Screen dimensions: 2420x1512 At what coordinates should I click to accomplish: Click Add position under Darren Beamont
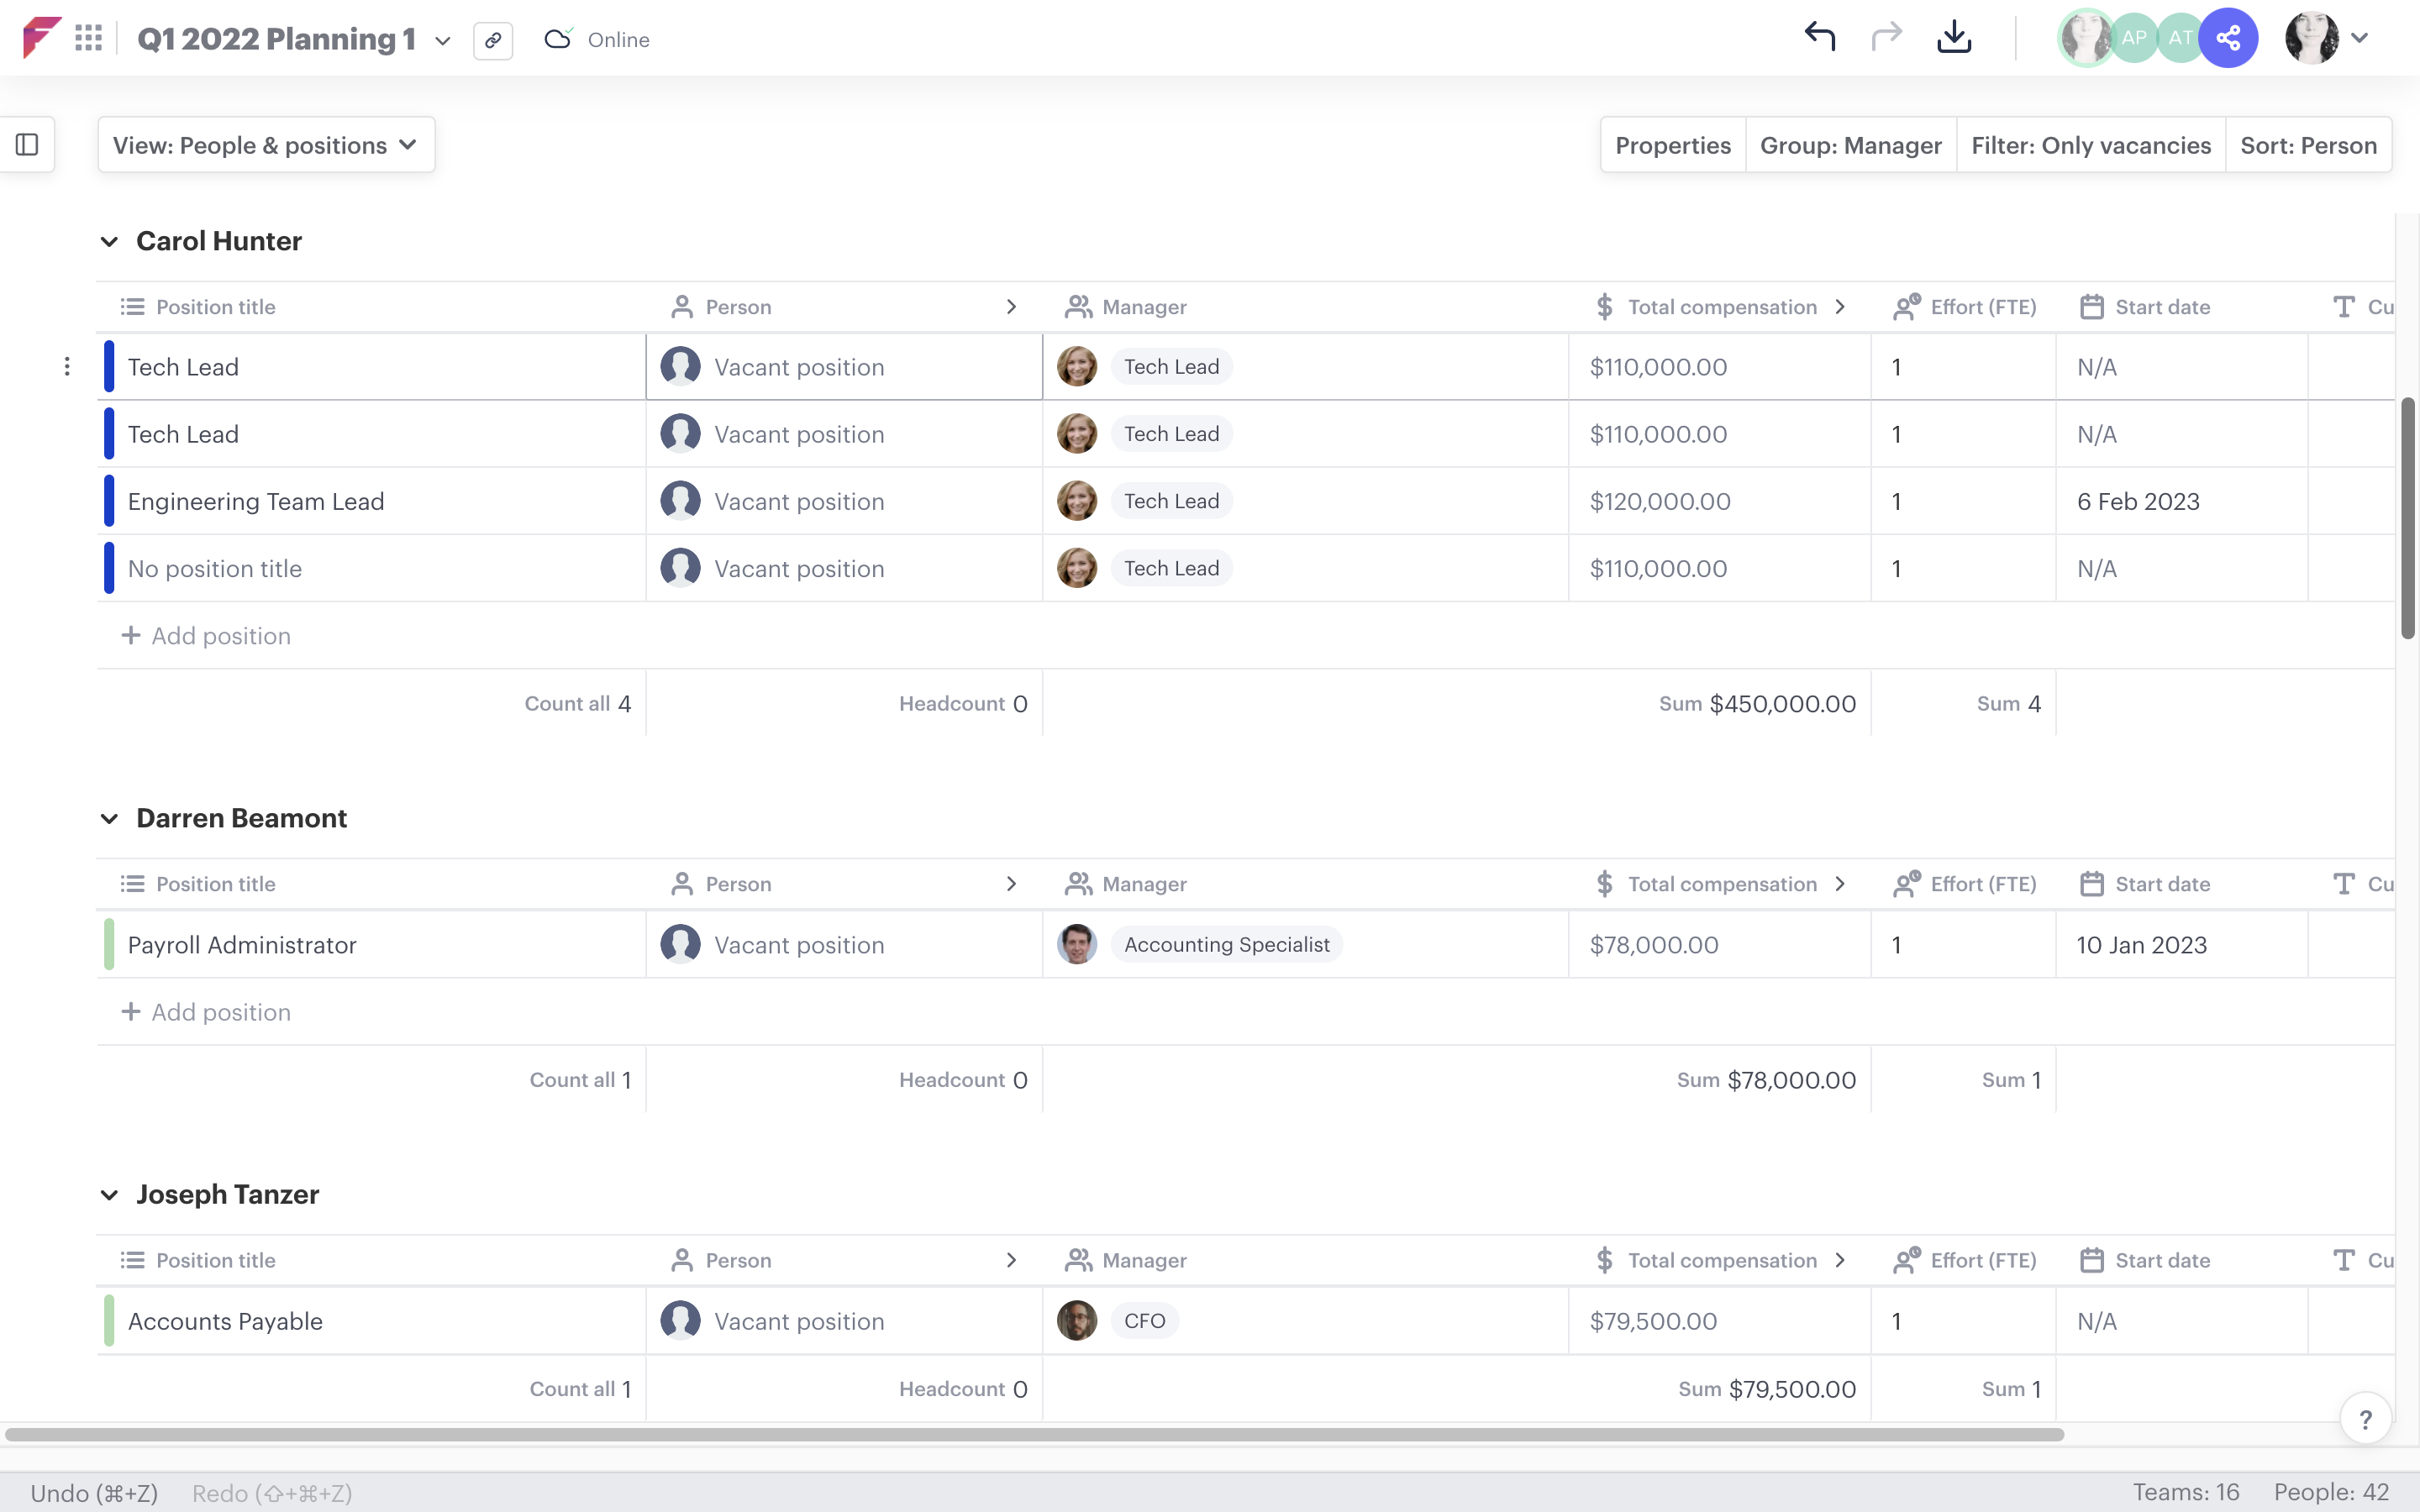coord(206,1011)
